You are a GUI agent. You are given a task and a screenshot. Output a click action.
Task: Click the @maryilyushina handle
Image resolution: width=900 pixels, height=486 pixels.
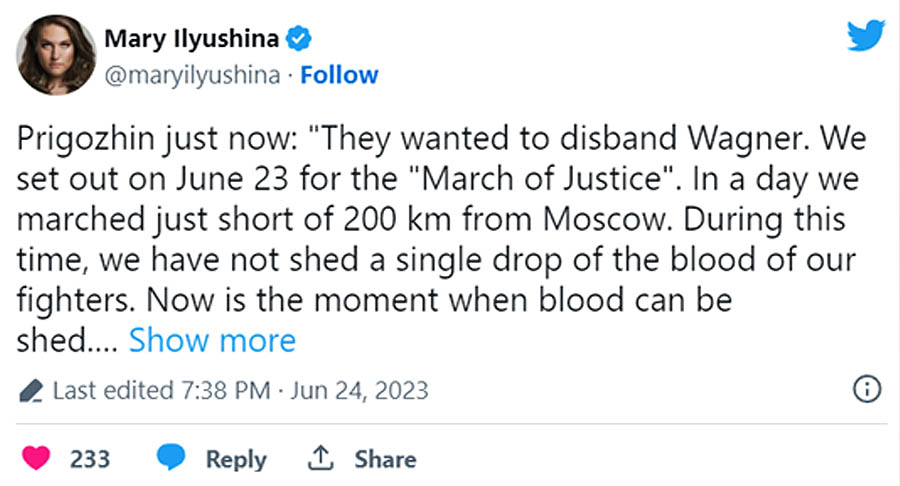point(191,75)
